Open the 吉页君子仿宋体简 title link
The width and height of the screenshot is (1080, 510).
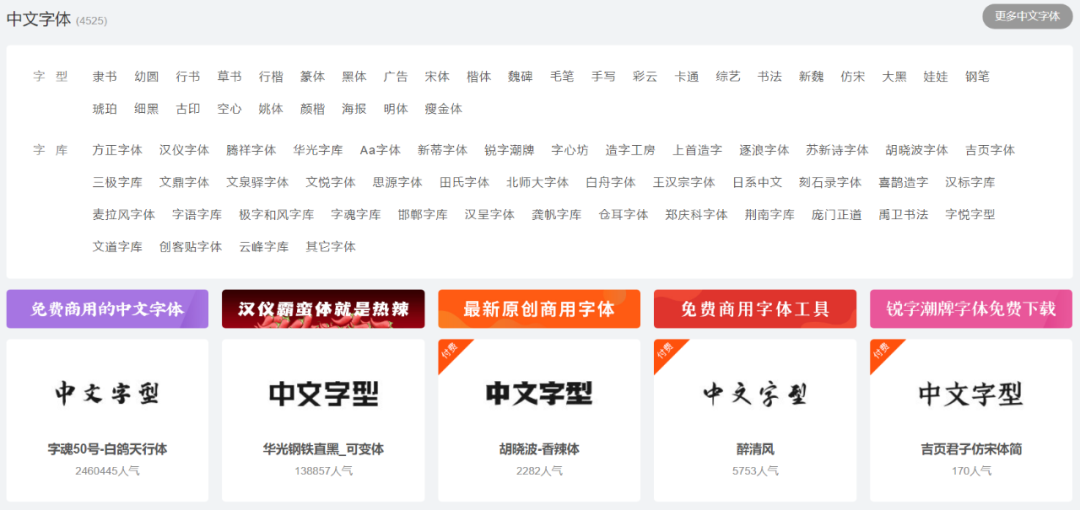(971, 449)
